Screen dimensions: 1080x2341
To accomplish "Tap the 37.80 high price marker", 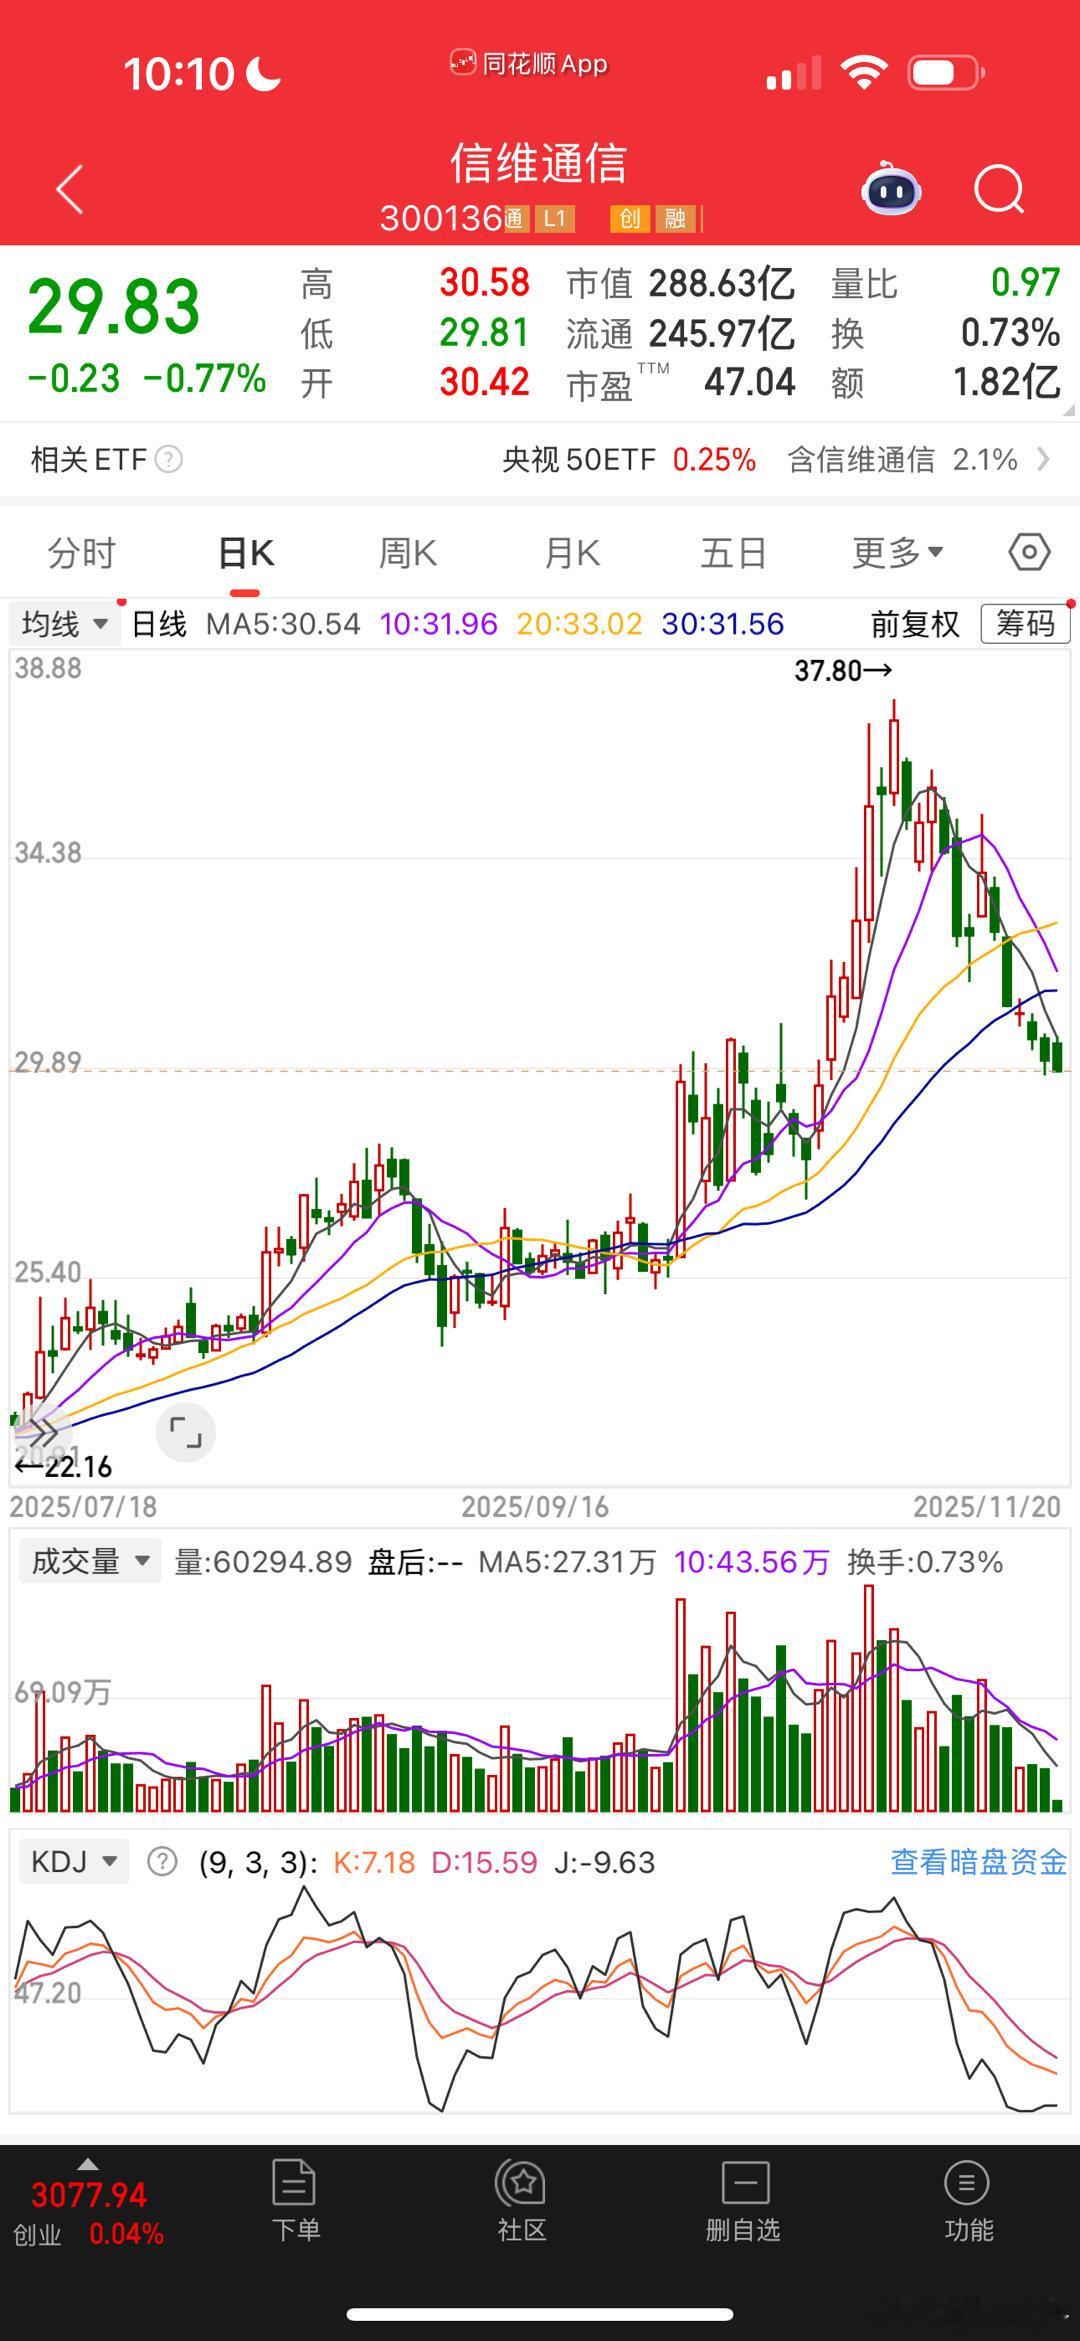I will (x=843, y=670).
